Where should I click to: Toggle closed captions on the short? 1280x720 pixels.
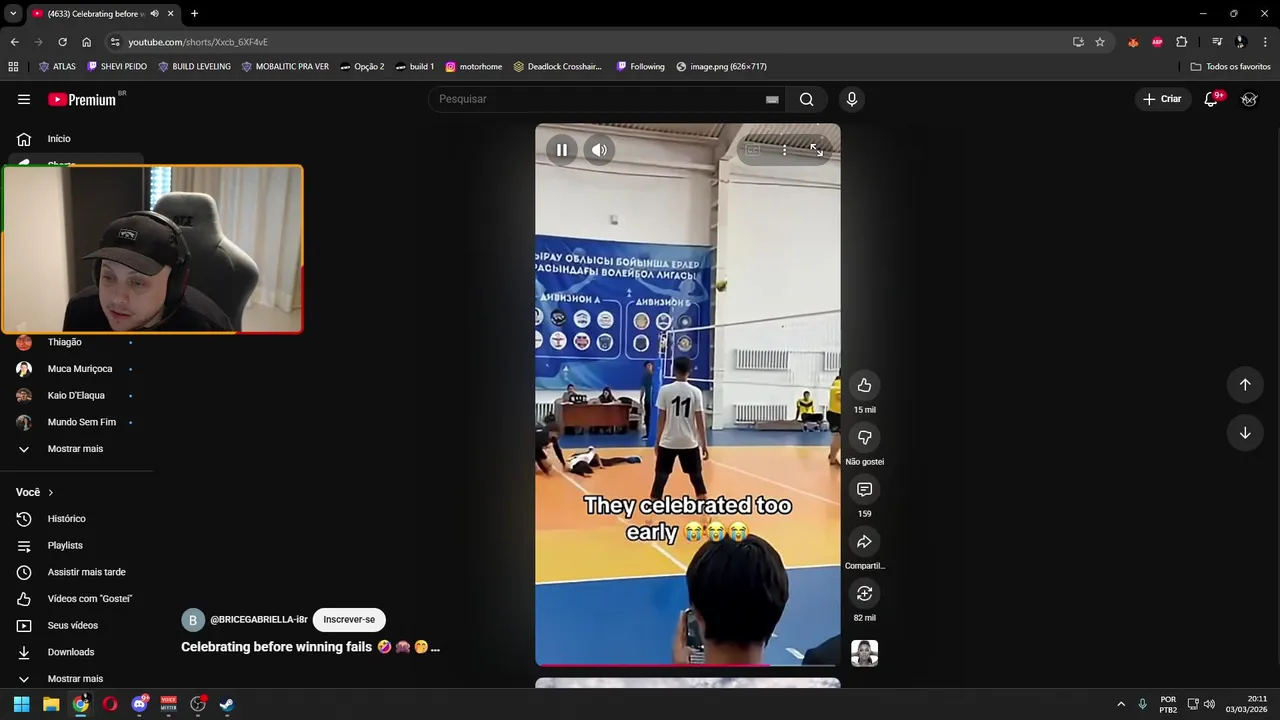(x=753, y=150)
